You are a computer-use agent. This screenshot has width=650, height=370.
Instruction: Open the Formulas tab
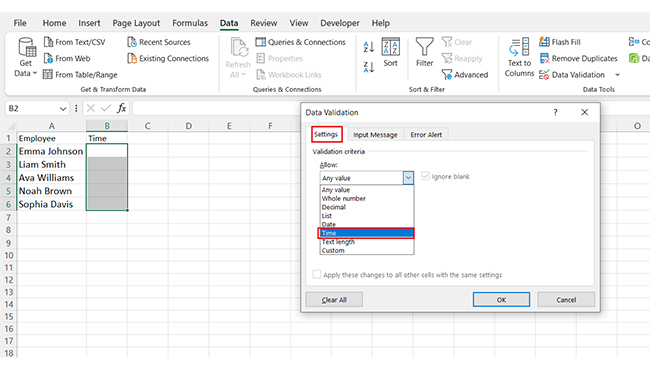pos(190,23)
